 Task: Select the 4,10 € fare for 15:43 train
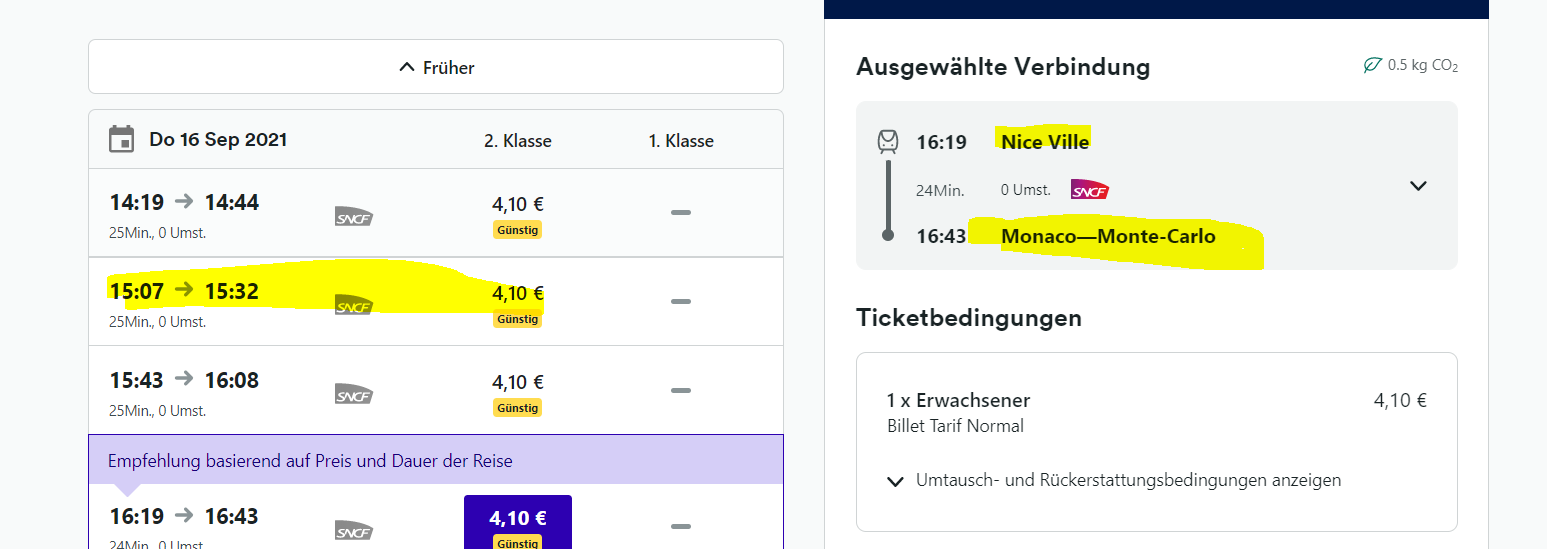click(518, 391)
